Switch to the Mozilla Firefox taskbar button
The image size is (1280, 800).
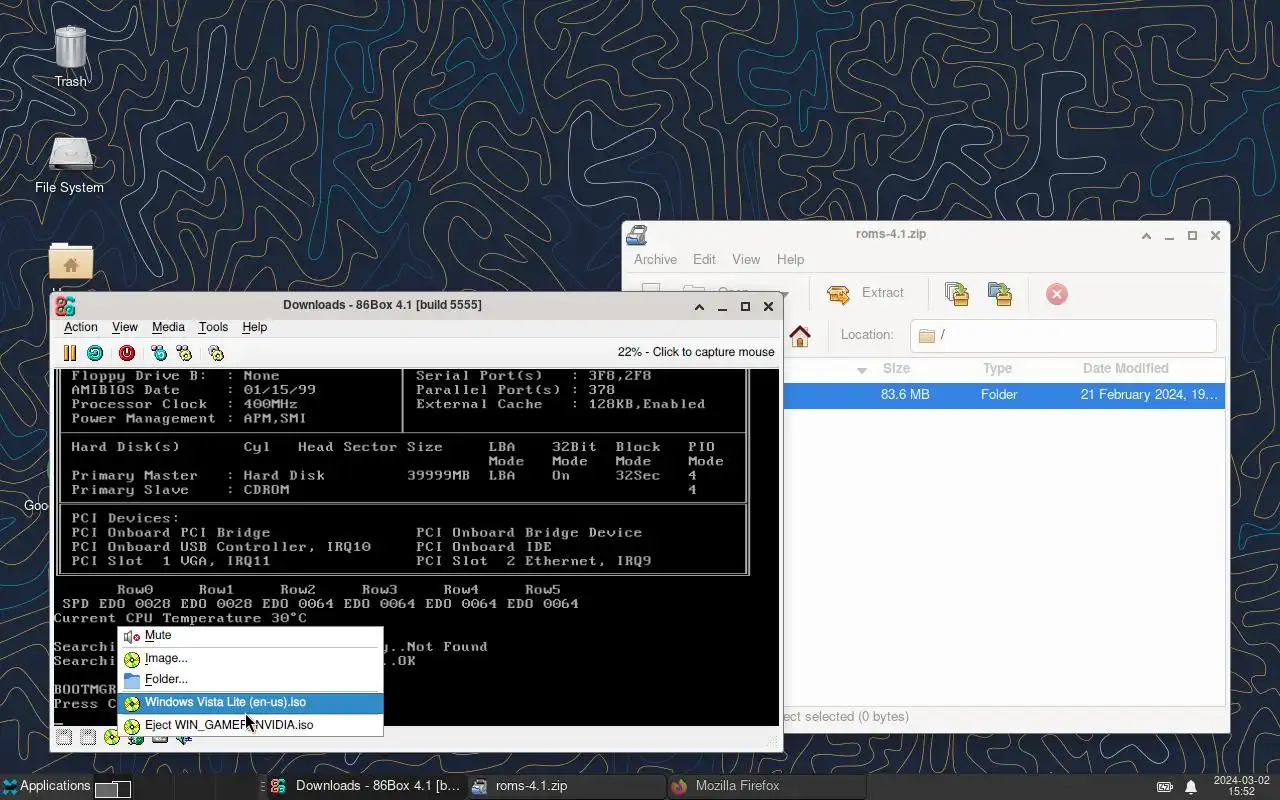pyautogui.click(x=767, y=786)
